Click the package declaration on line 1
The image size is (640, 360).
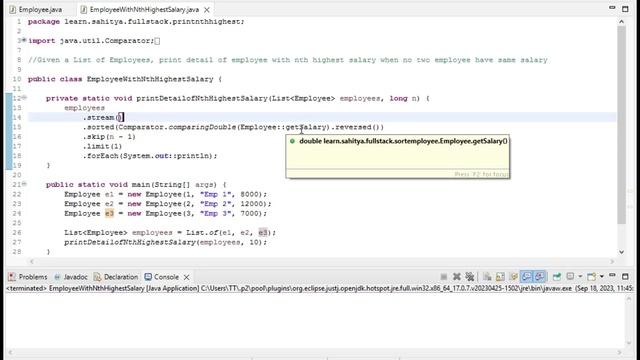pos(136,22)
